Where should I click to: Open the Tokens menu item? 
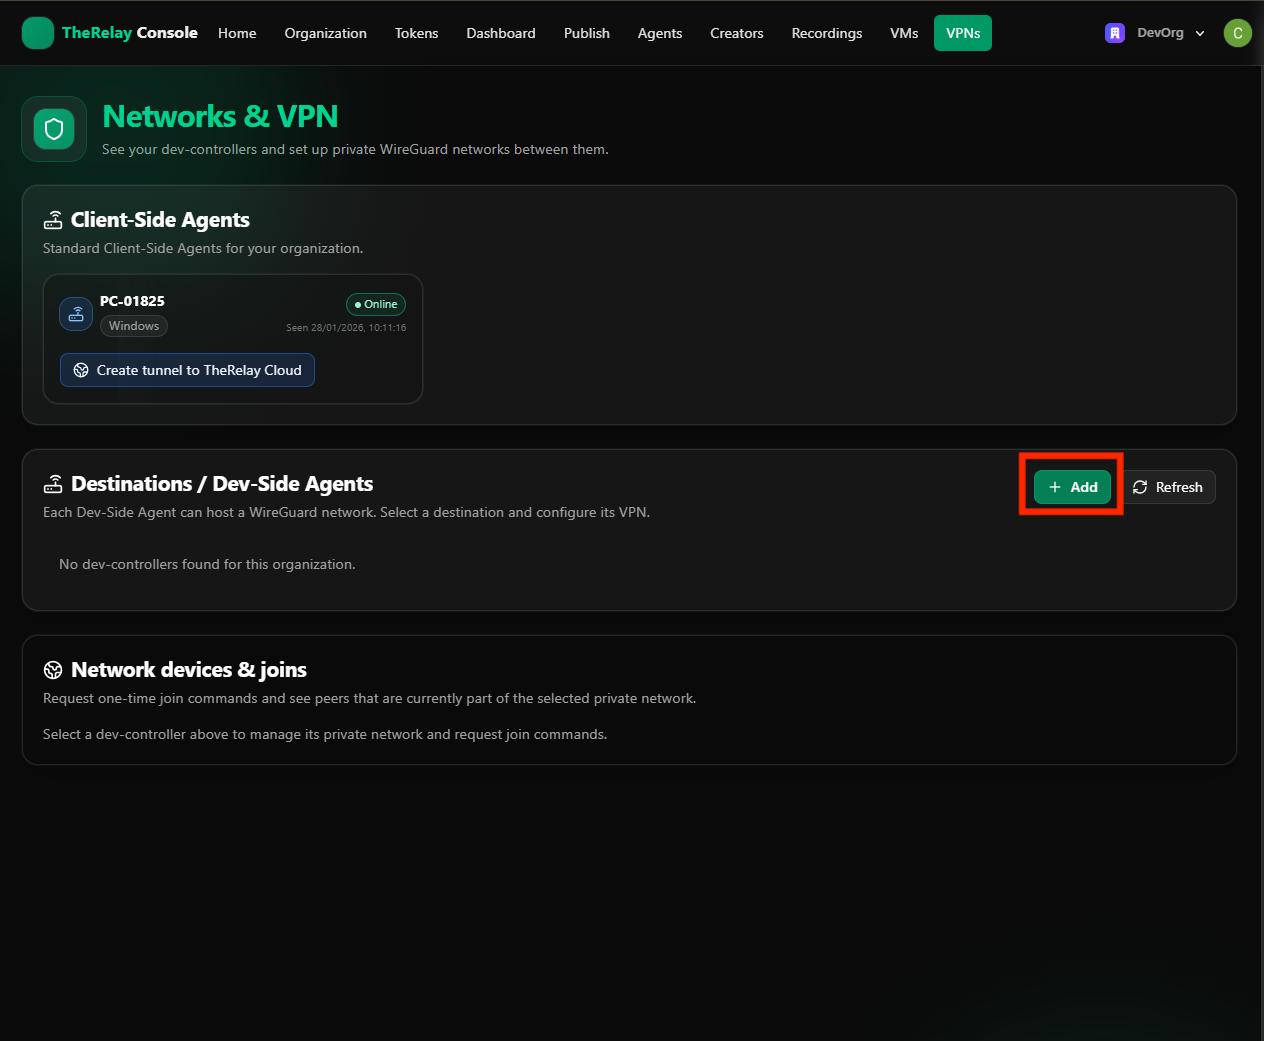pyautogui.click(x=416, y=32)
